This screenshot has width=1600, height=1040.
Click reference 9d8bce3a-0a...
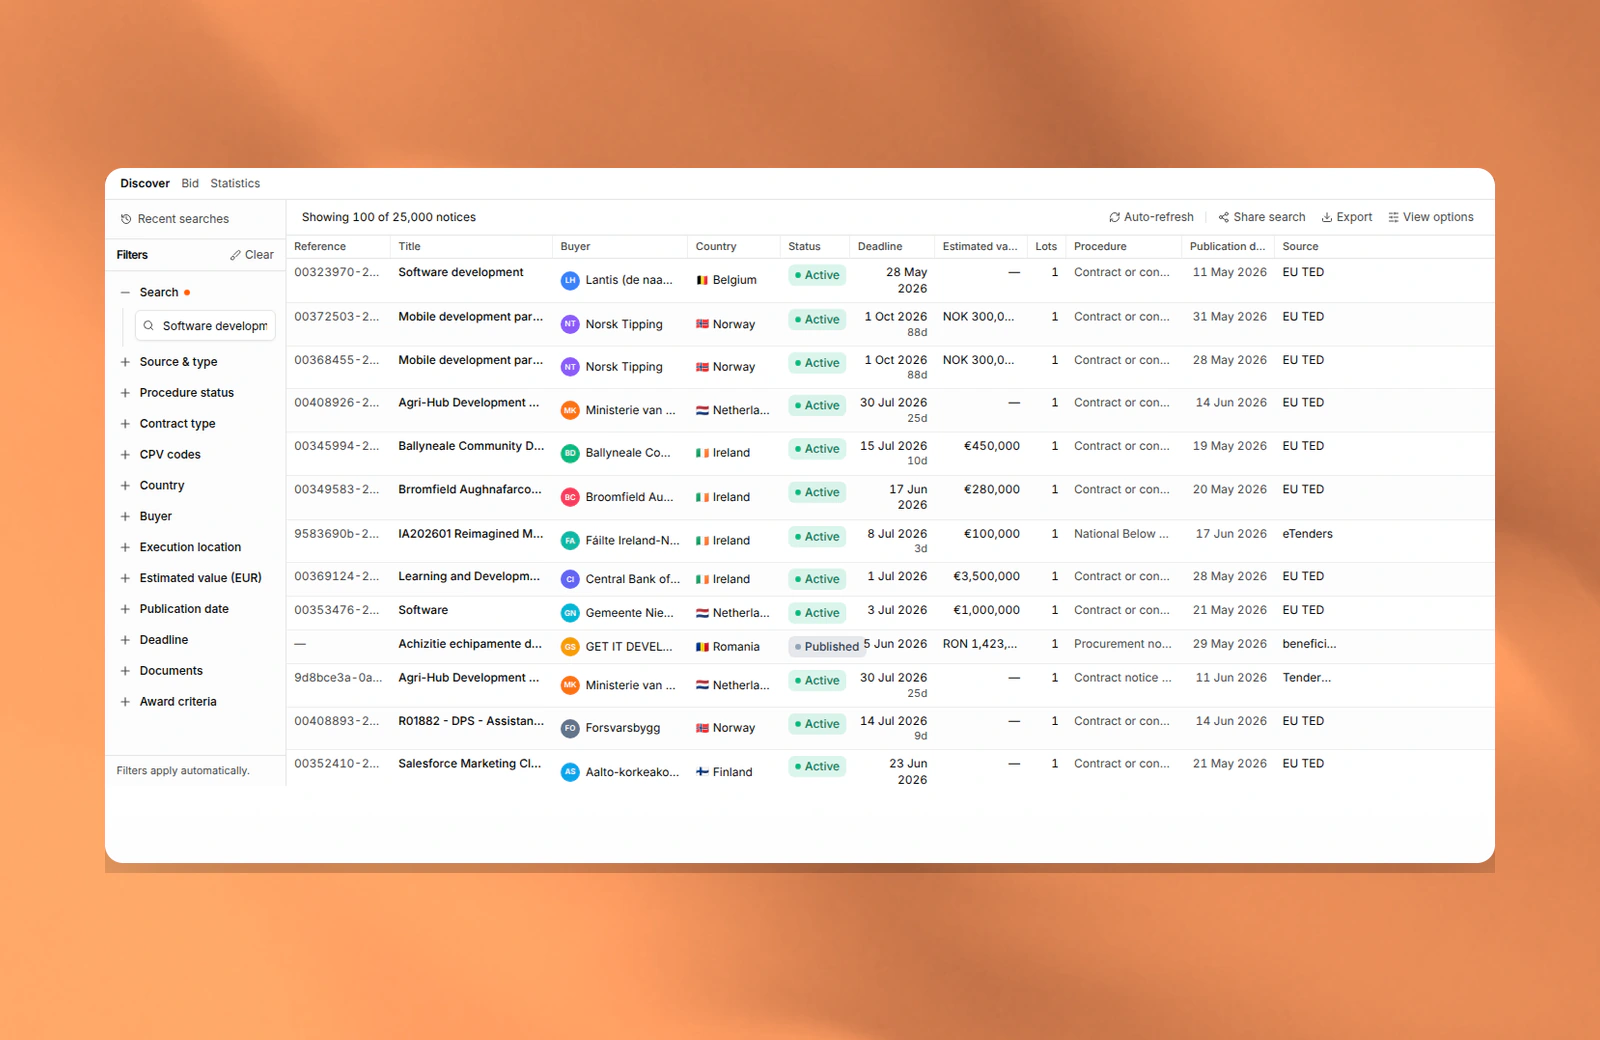pyautogui.click(x=338, y=678)
